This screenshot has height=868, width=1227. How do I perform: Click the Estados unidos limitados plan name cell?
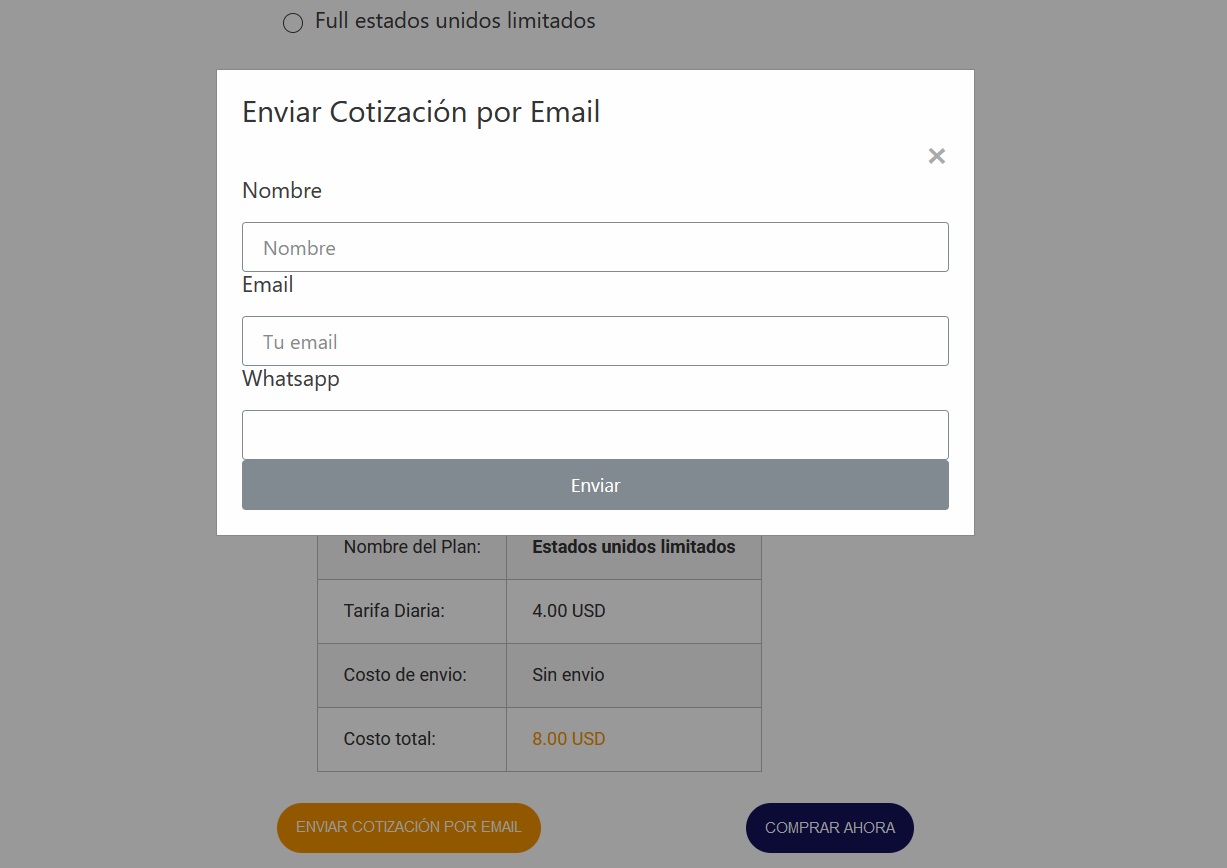[x=634, y=547]
